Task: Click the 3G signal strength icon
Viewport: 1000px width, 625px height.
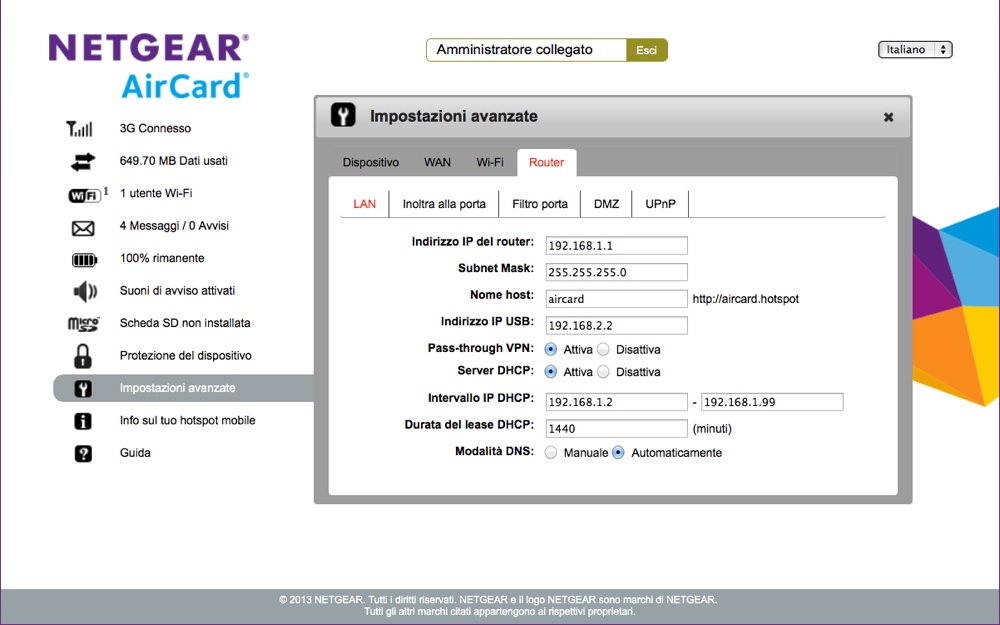Action: coord(80,129)
